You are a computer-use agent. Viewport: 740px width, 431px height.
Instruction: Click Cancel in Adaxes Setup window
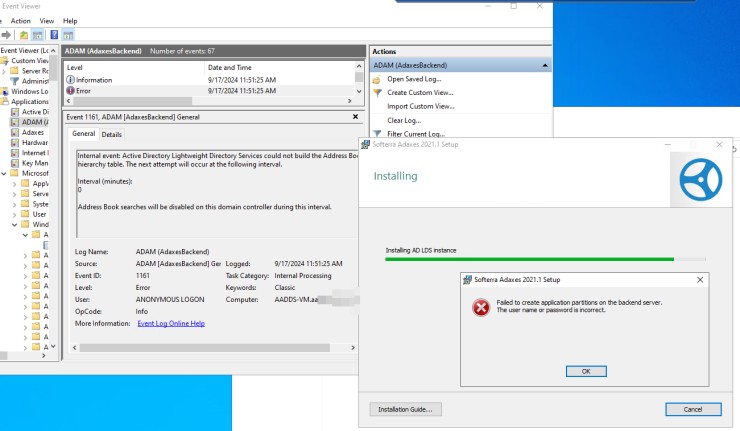click(693, 409)
